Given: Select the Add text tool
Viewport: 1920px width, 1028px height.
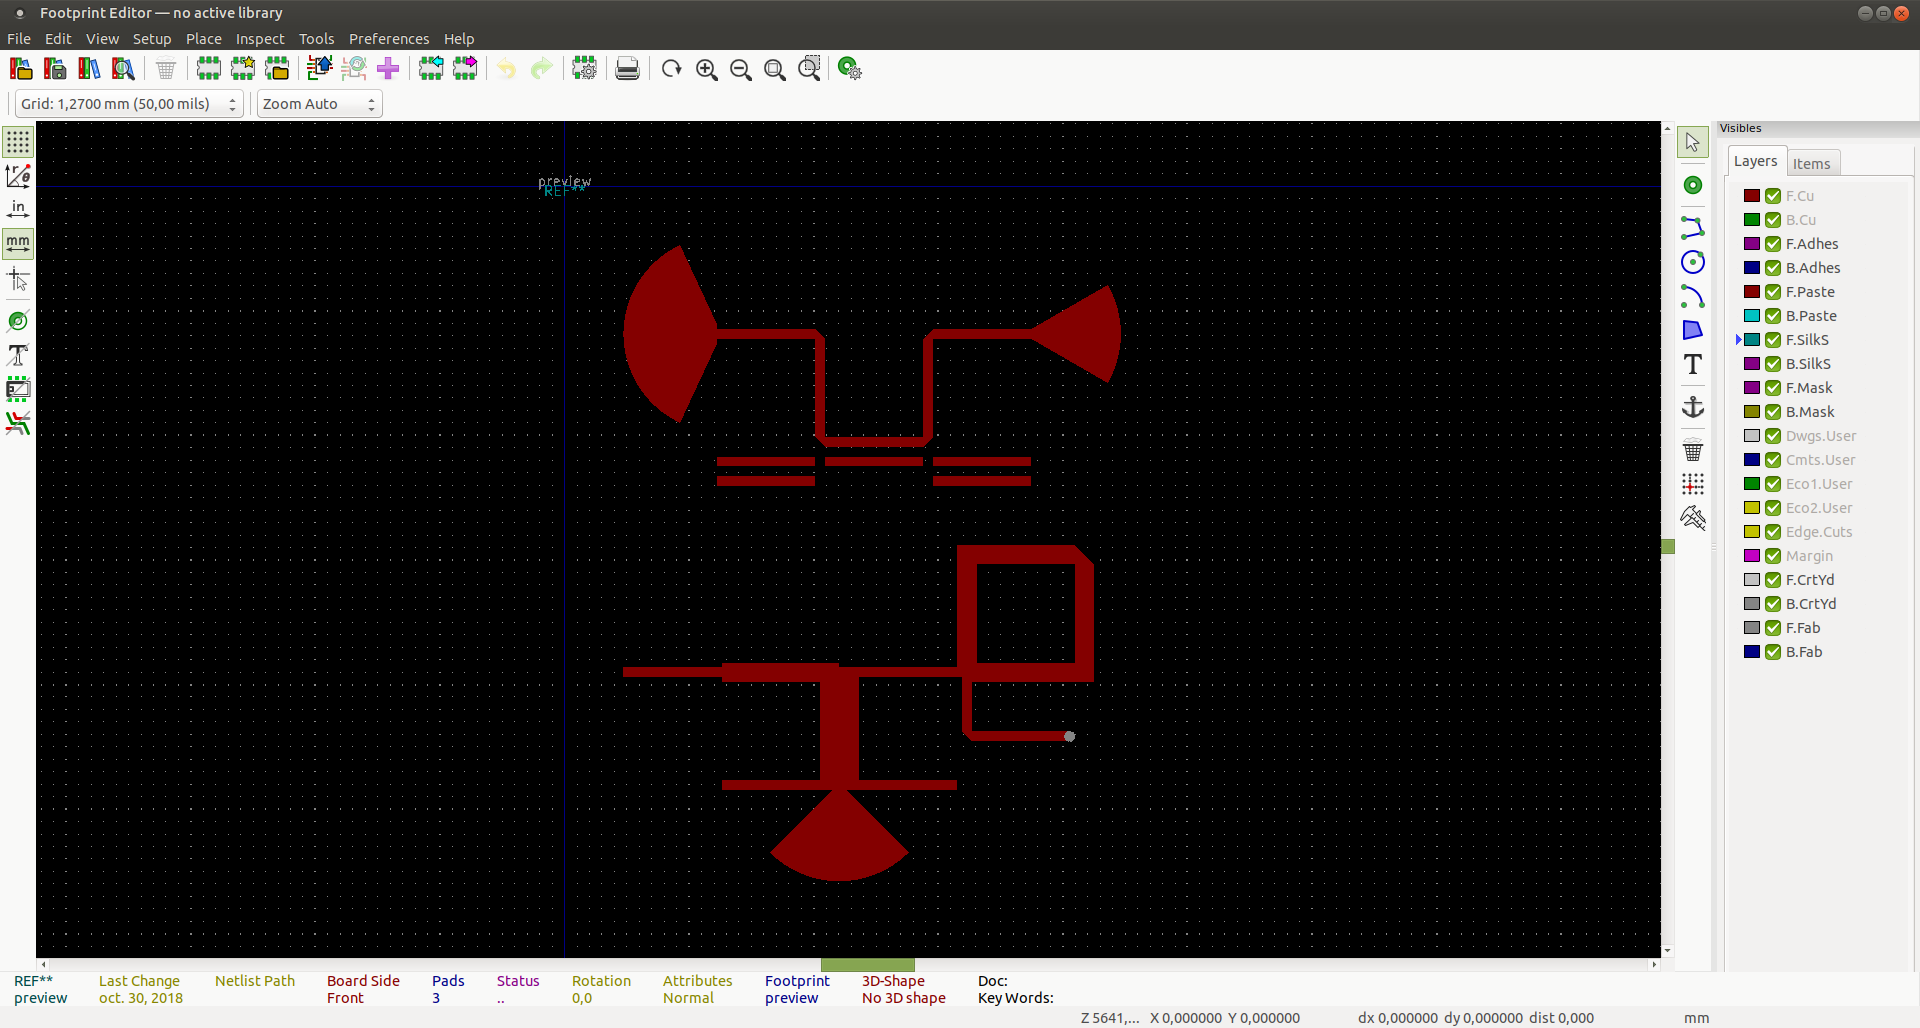Looking at the screenshot, I should [1693, 364].
